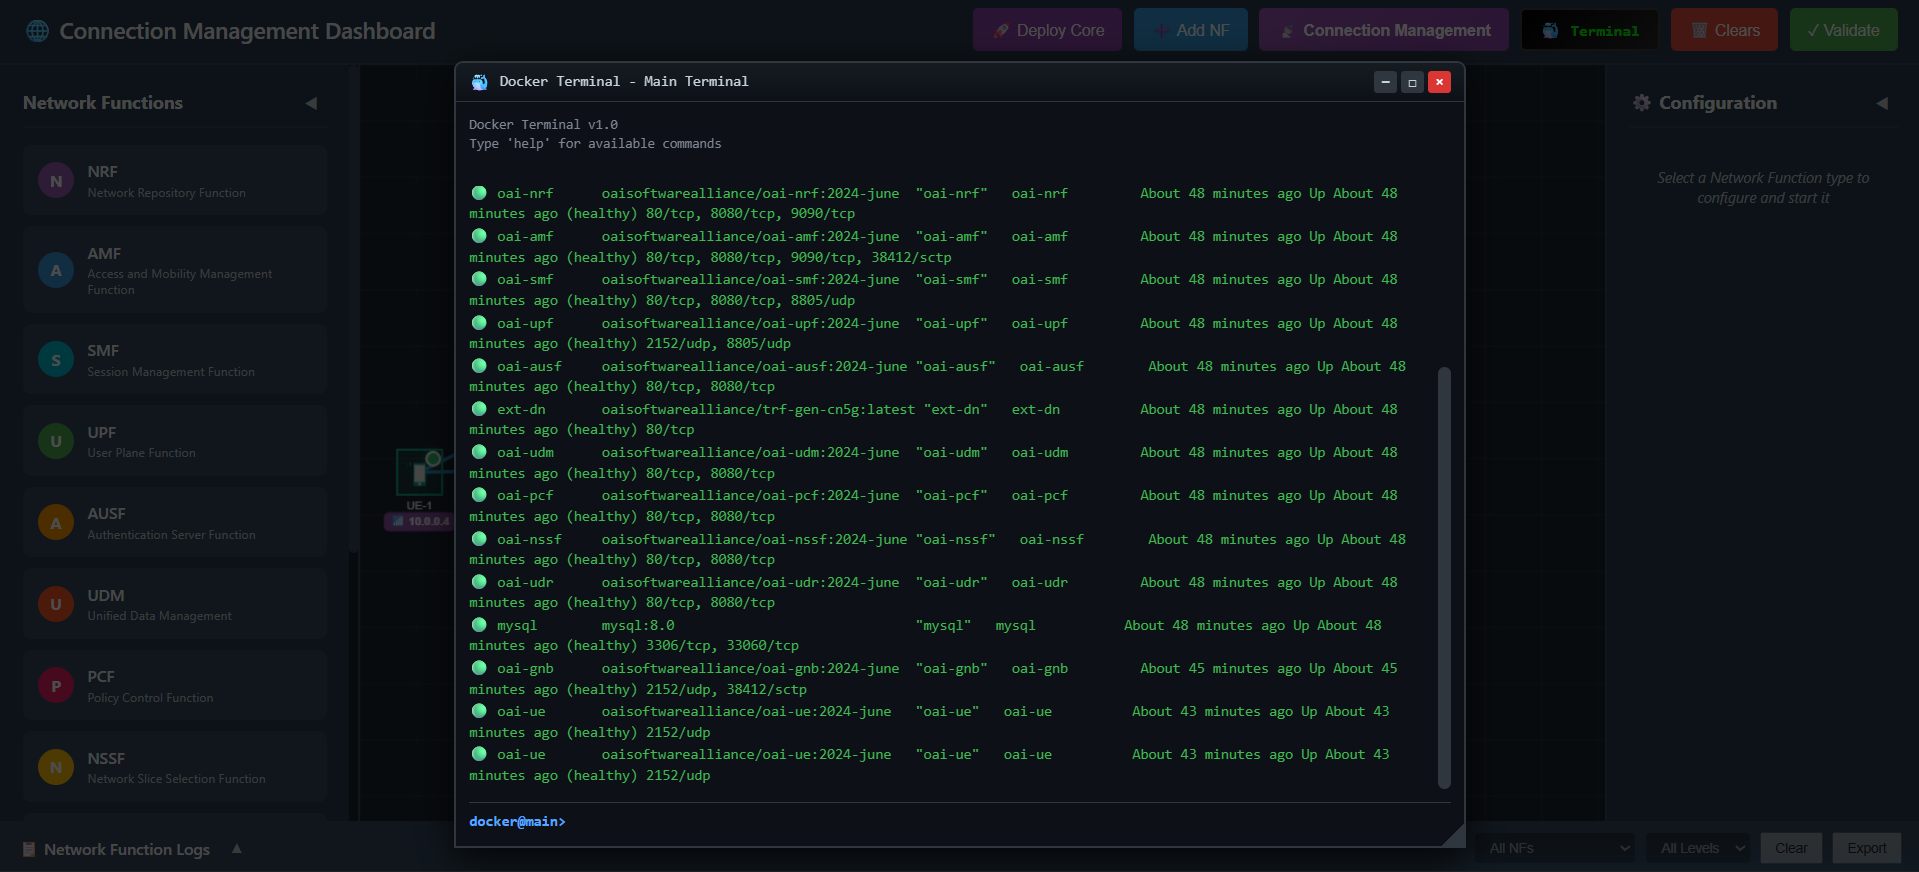Viewport: 1919px width, 872px height.
Task: Select the UPF User Plane Function card
Action: click(175, 441)
